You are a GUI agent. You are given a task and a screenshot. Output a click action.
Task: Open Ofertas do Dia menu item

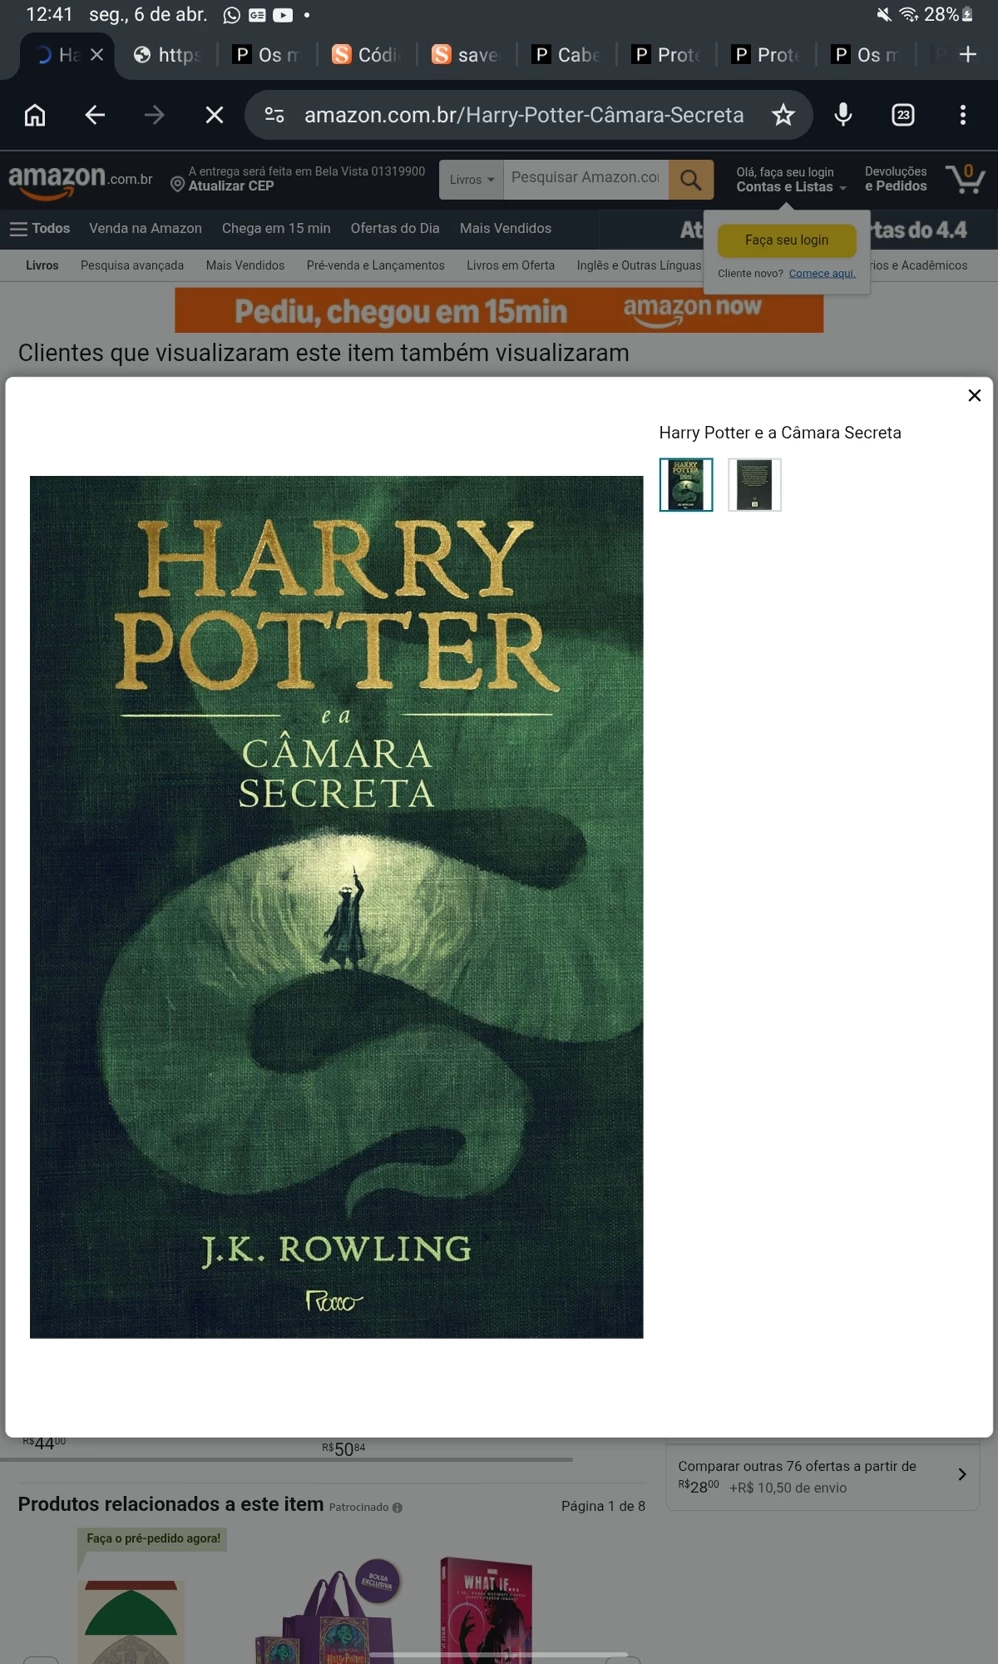click(395, 228)
